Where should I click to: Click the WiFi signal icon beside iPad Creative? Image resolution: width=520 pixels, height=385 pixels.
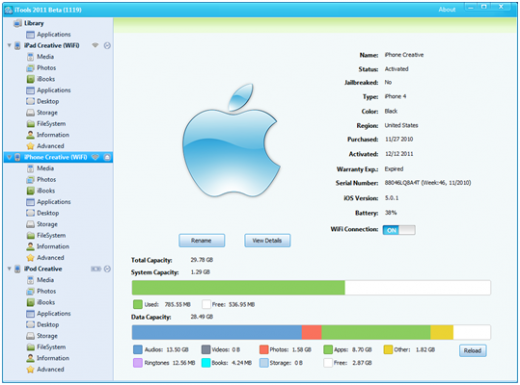coord(95,45)
